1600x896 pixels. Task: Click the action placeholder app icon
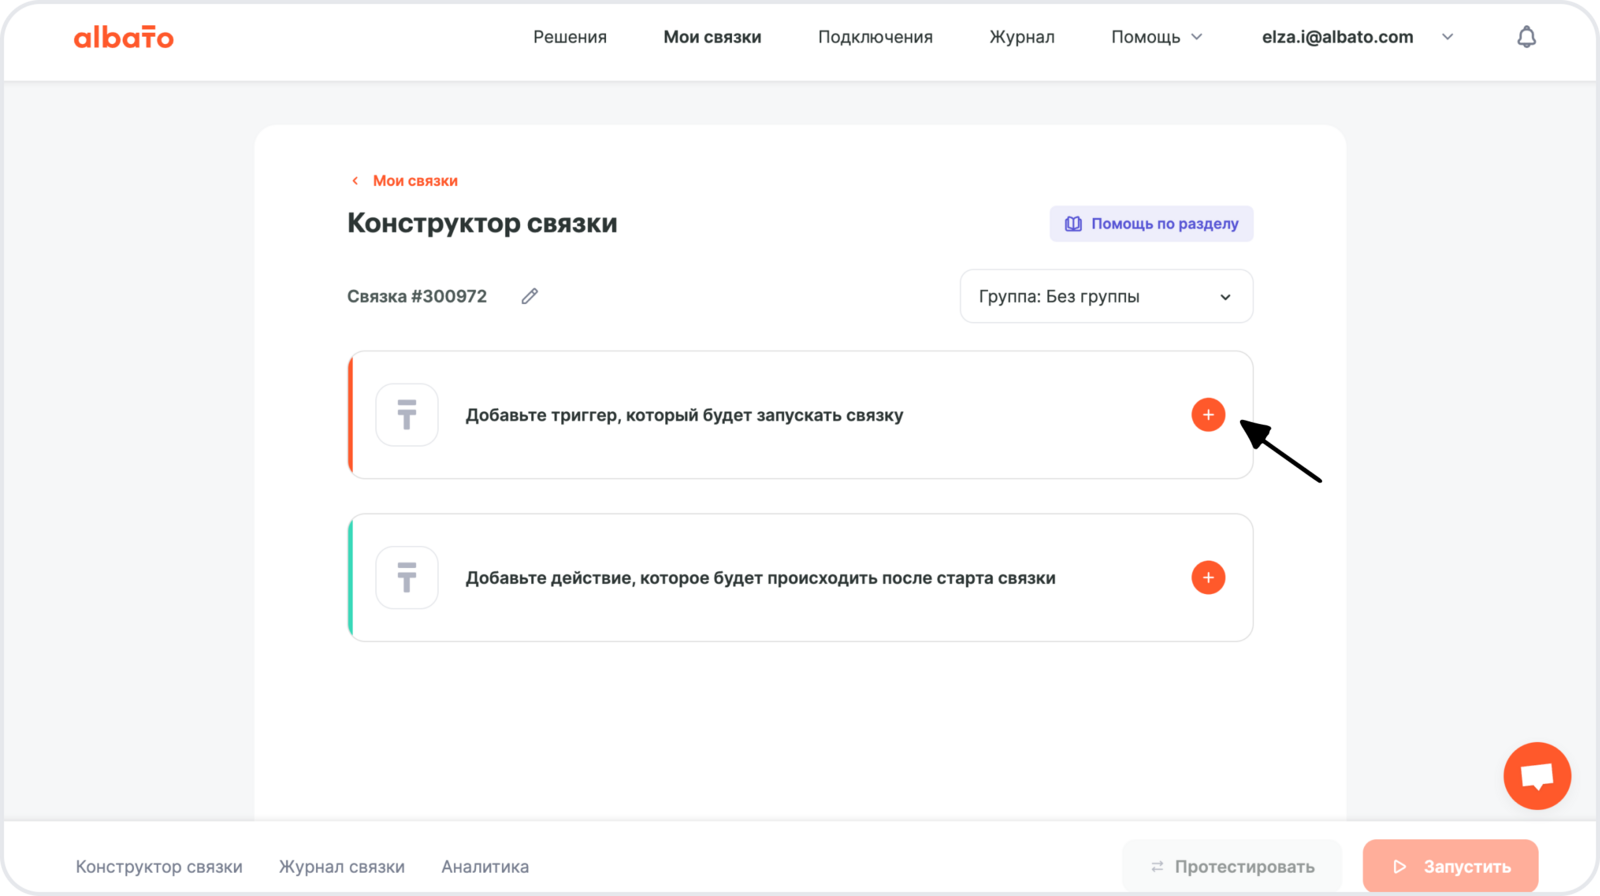(x=407, y=578)
